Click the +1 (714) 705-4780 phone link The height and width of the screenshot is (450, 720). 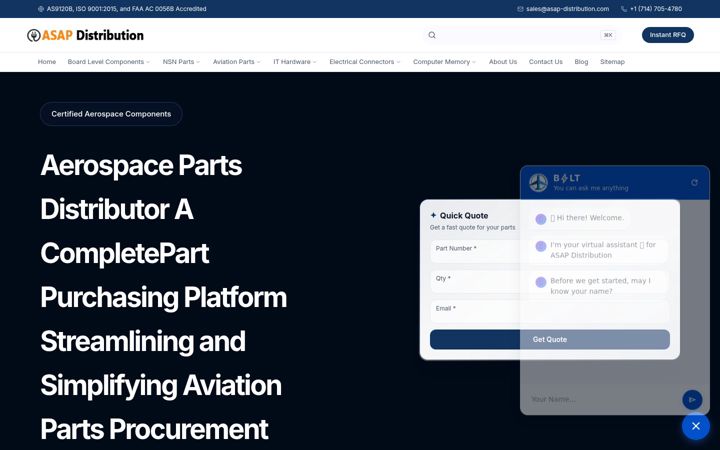click(656, 9)
